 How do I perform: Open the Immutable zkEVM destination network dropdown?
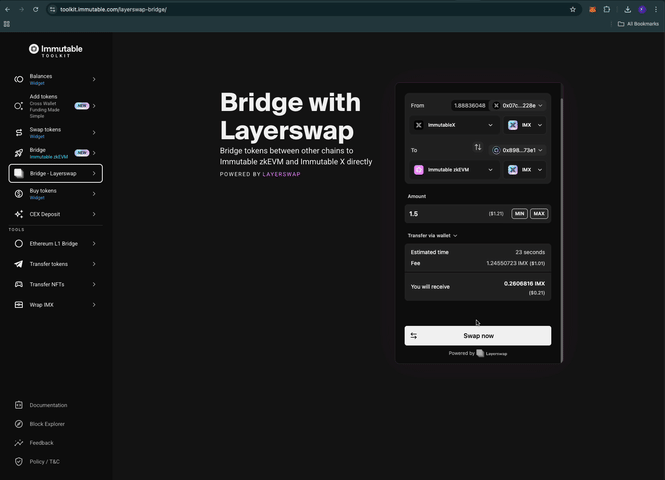pos(454,170)
